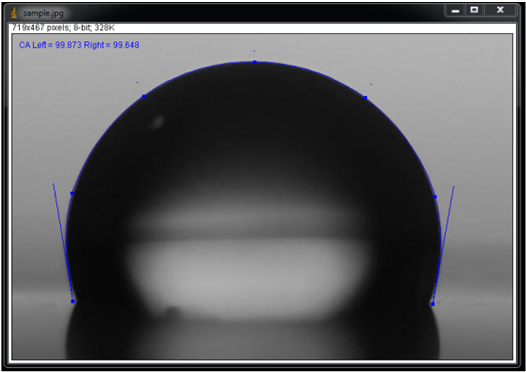Select the middle-left blue point on drop edge
526x372 pixels.
pos(72,193)
